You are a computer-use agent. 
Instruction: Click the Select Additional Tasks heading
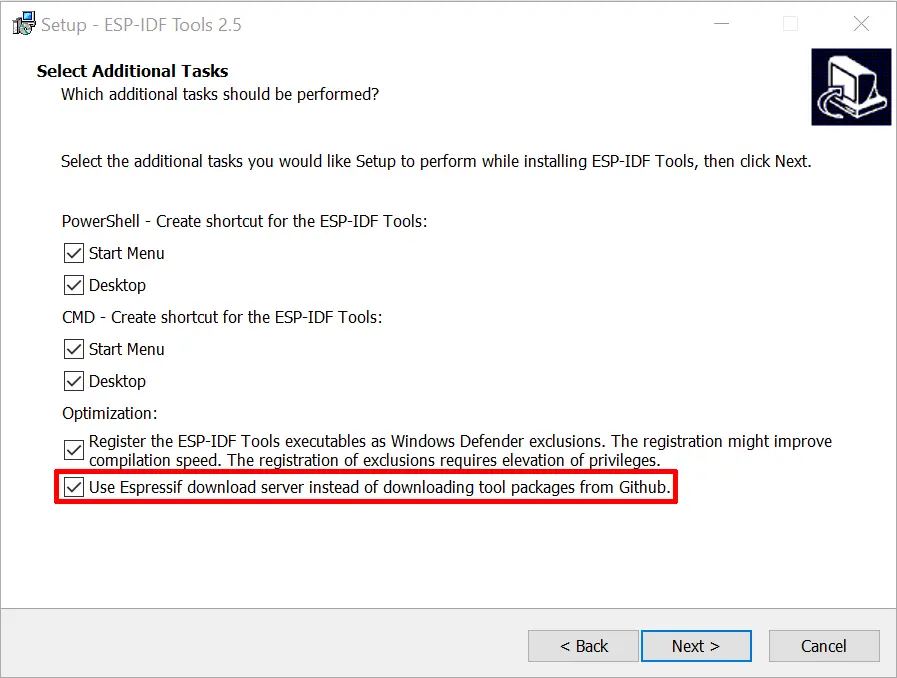click(132, 71)
